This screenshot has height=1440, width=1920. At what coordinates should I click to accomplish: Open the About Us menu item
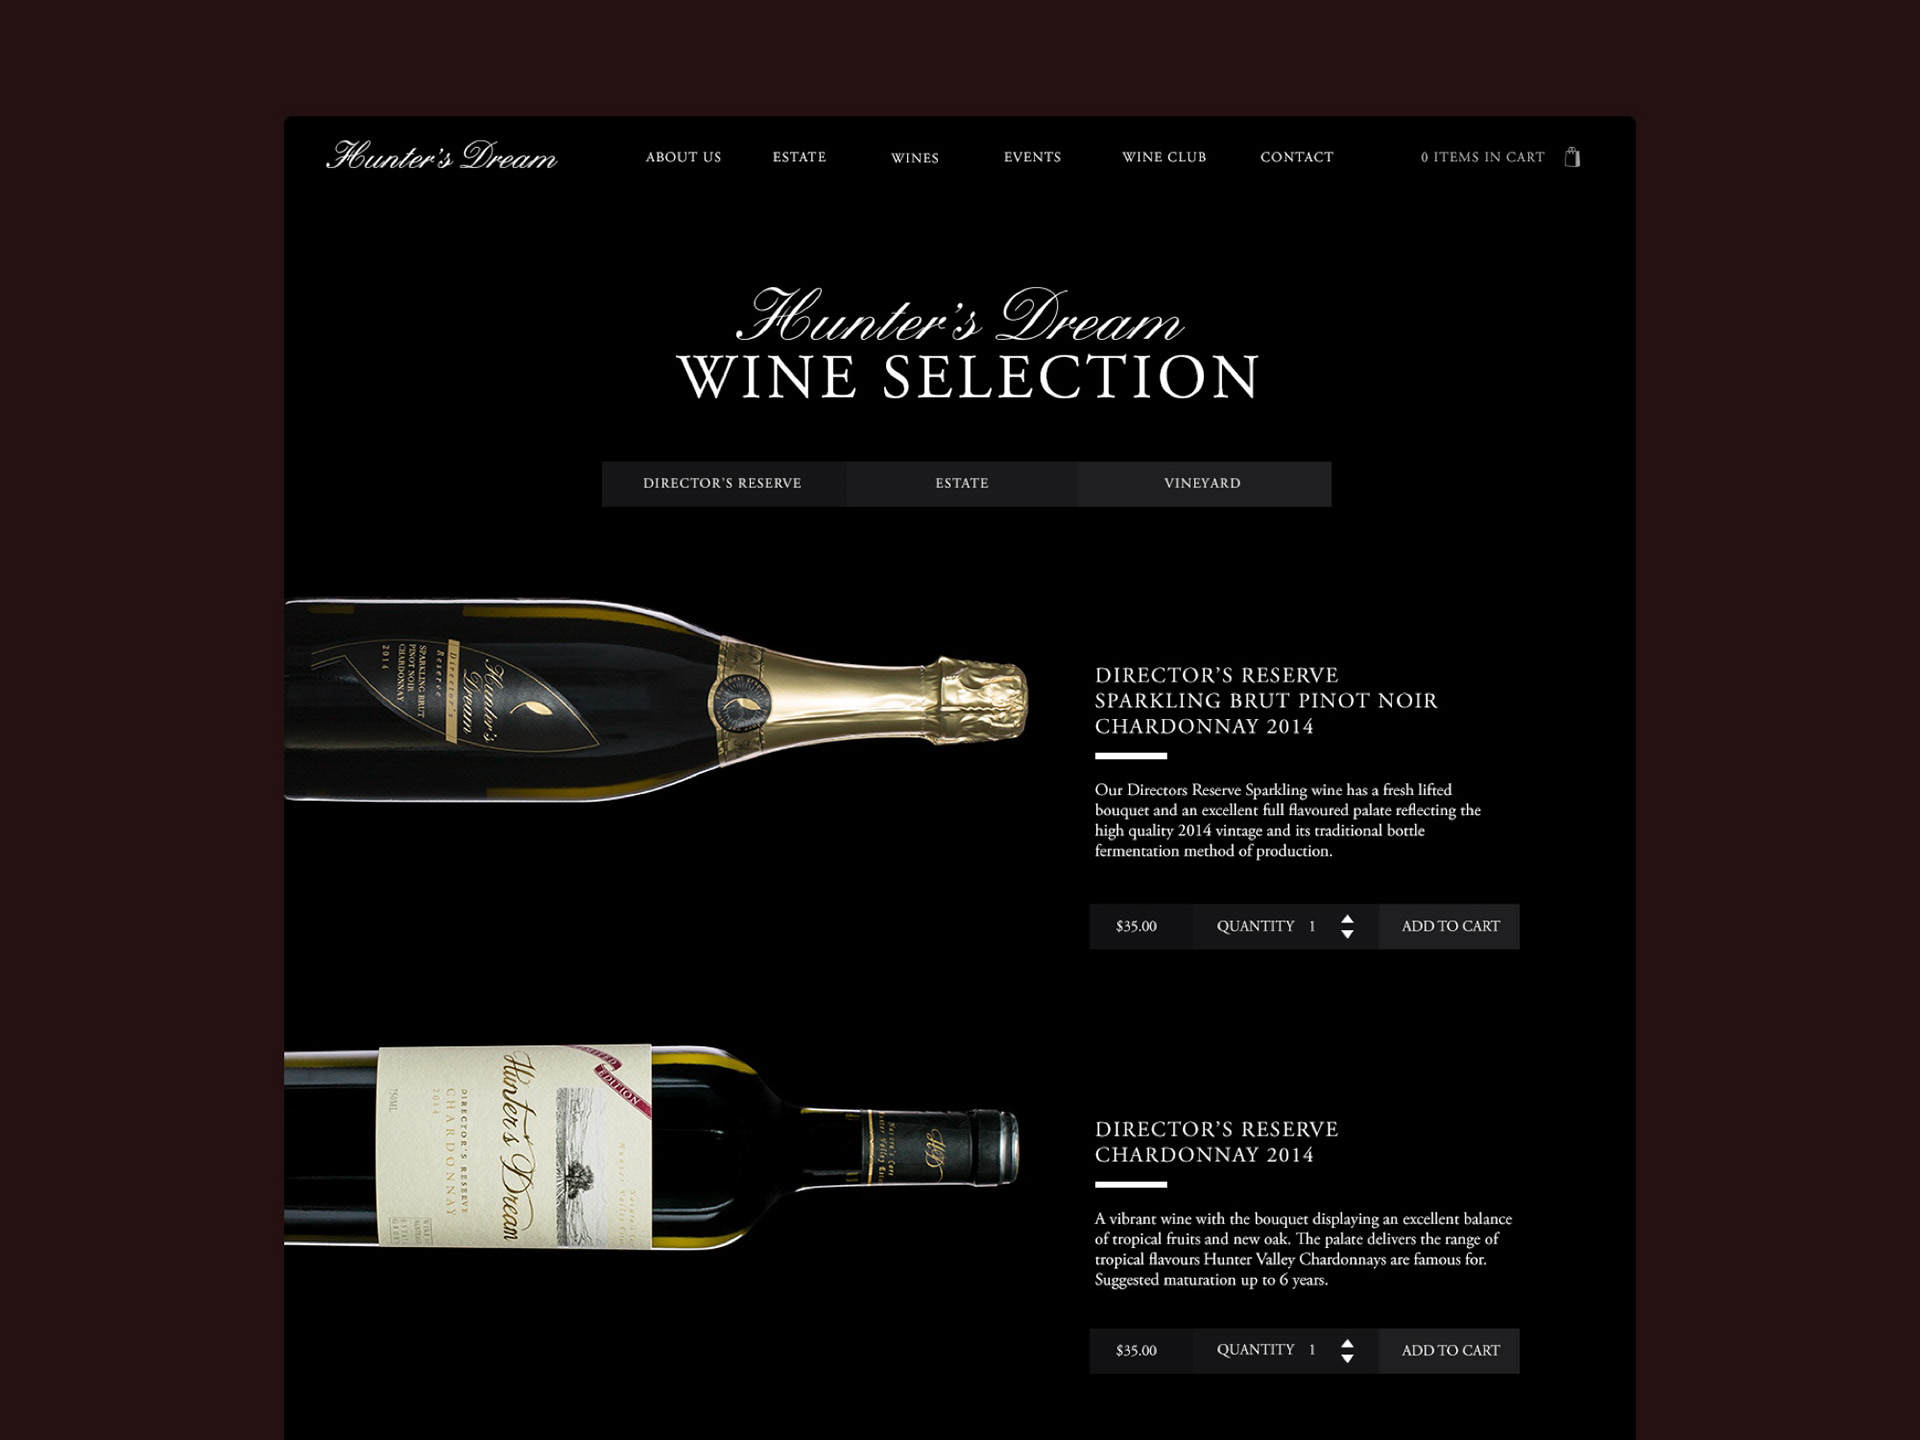683,157
